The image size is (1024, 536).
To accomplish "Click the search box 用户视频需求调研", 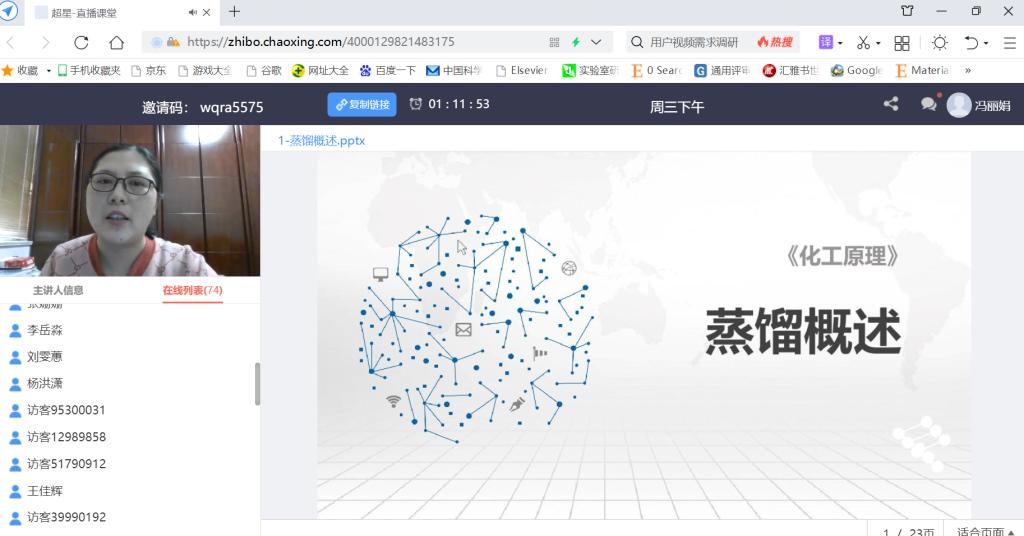I will (x=700, y=43).
